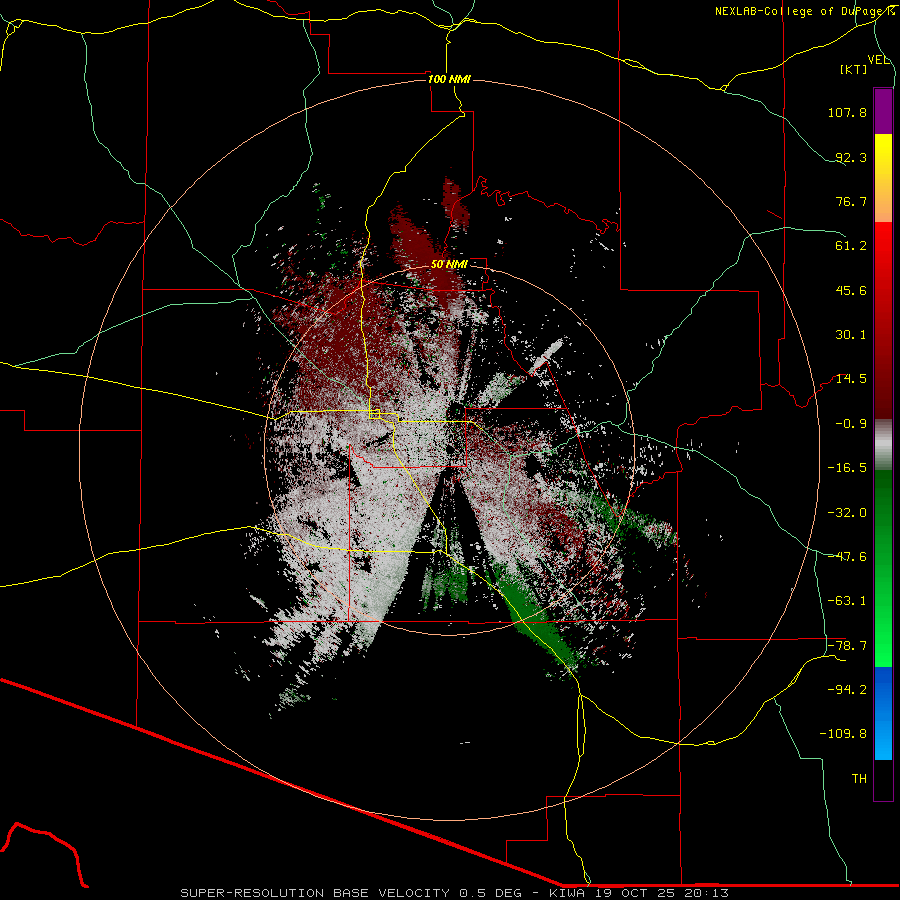This screenshot has width=900, height=900.
Task: Click the -63.1 velocity scale value
Action: click(x=847, y=601)
